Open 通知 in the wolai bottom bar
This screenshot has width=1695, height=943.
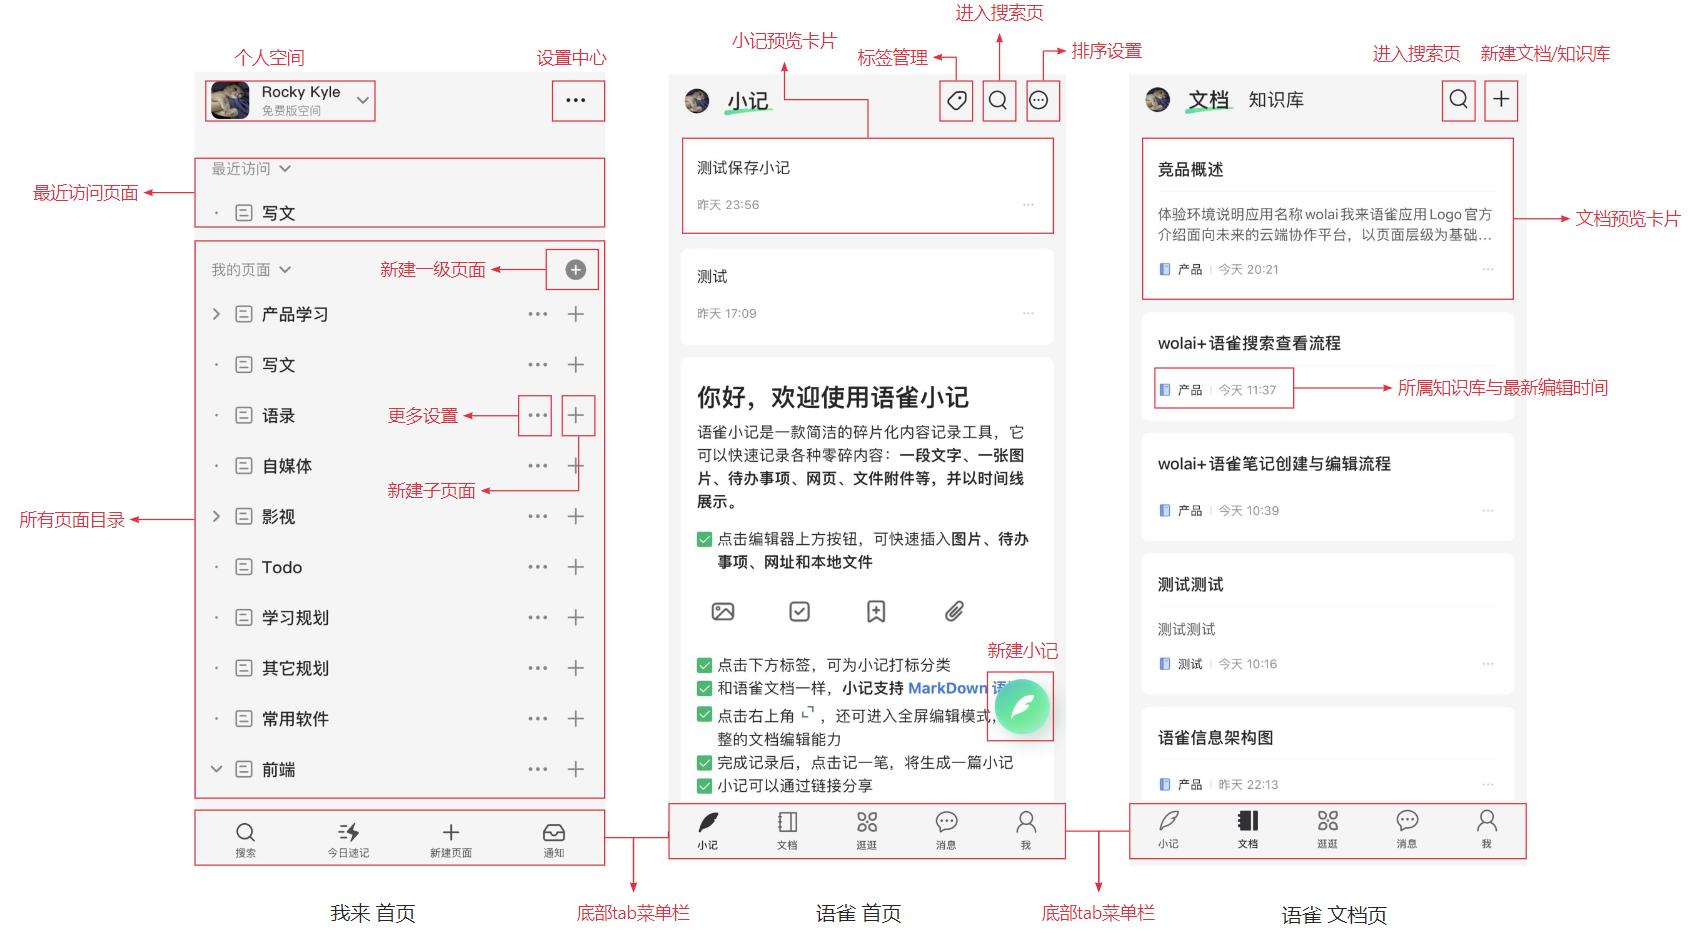pos(554,839)
